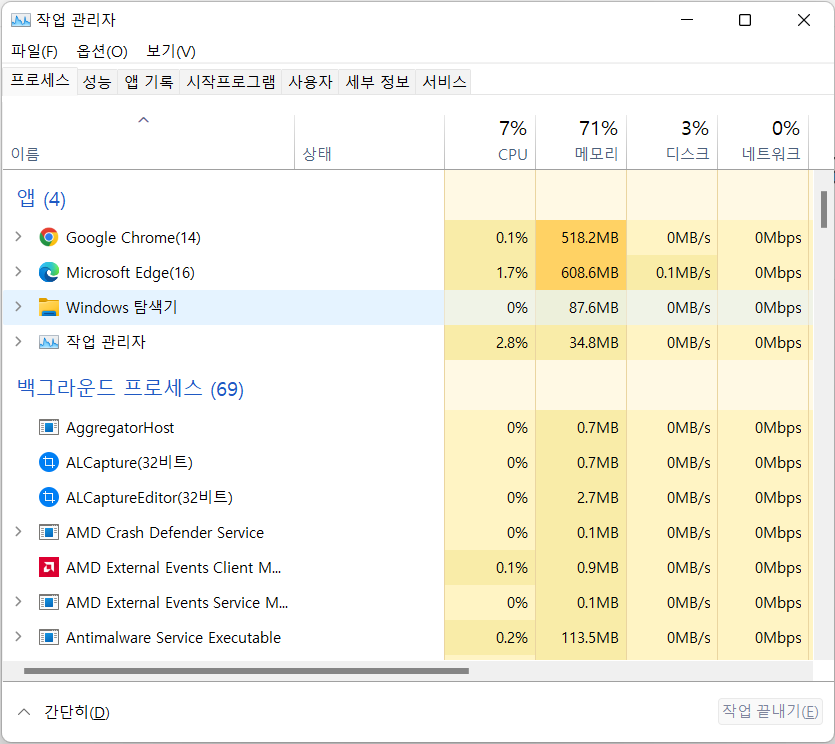Click the vertical scrollbar thumb
This screenshot has width=835, height=744.
tap(824, 209)
